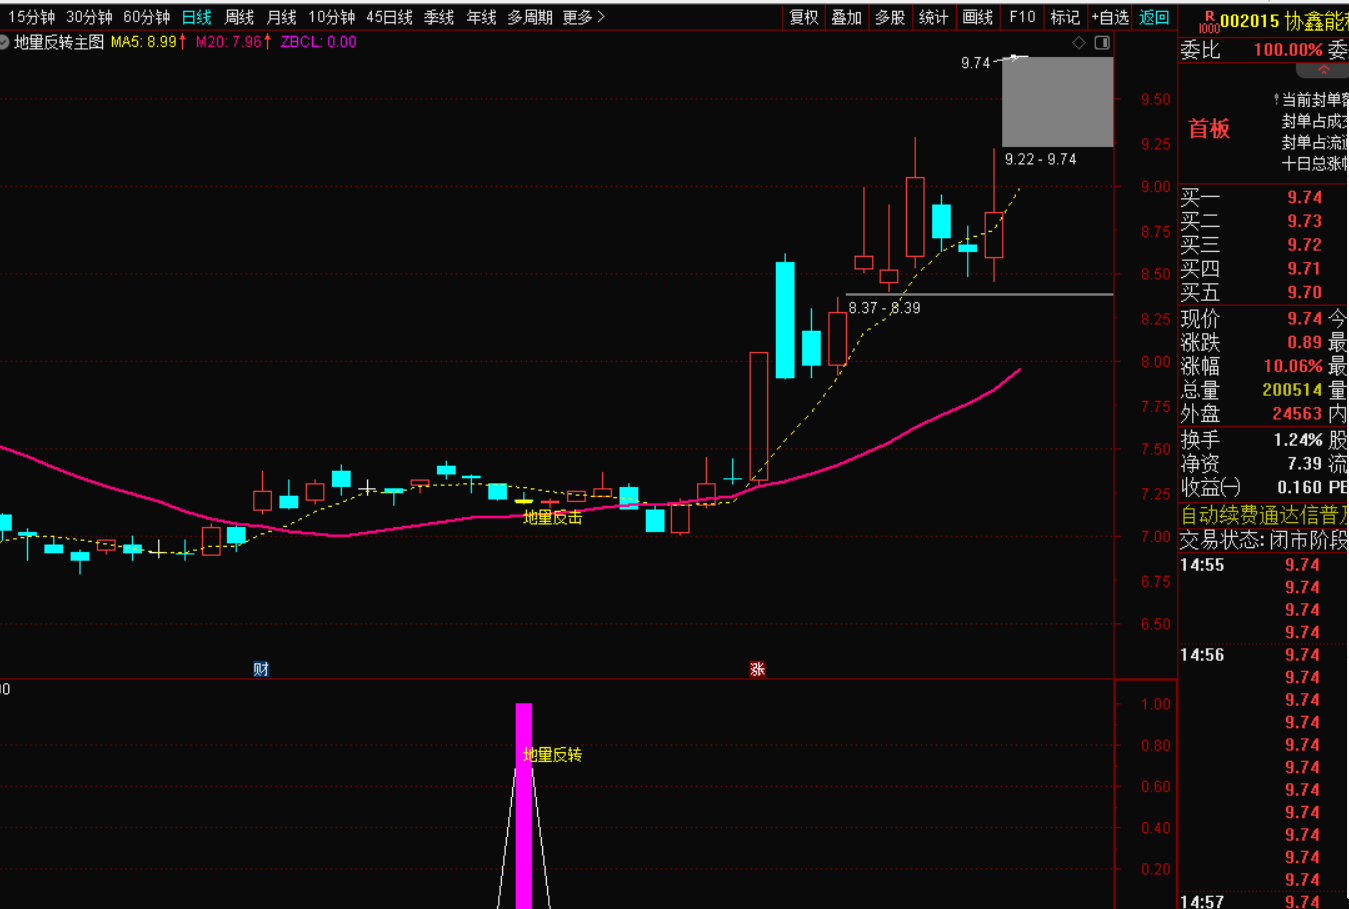The height and width of the screenshot is (909, 1349).
Task: Click the diamond icon above the chart
Action: pos(1078,42)
